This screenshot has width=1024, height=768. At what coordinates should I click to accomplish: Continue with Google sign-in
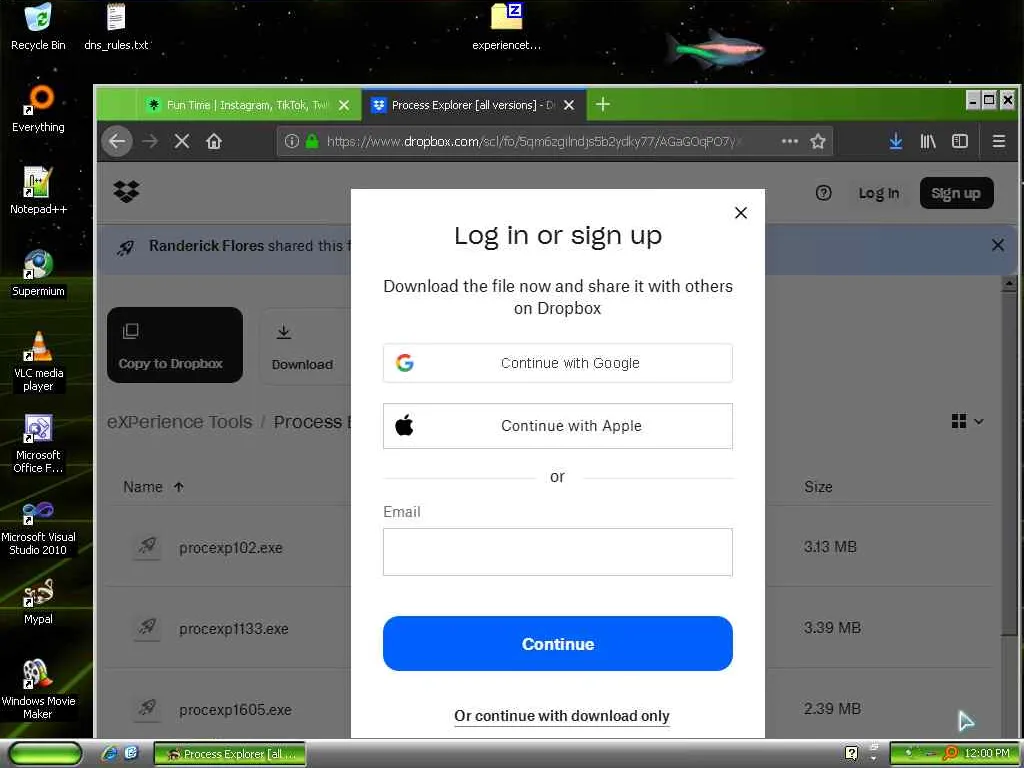[x=558, y=363]
